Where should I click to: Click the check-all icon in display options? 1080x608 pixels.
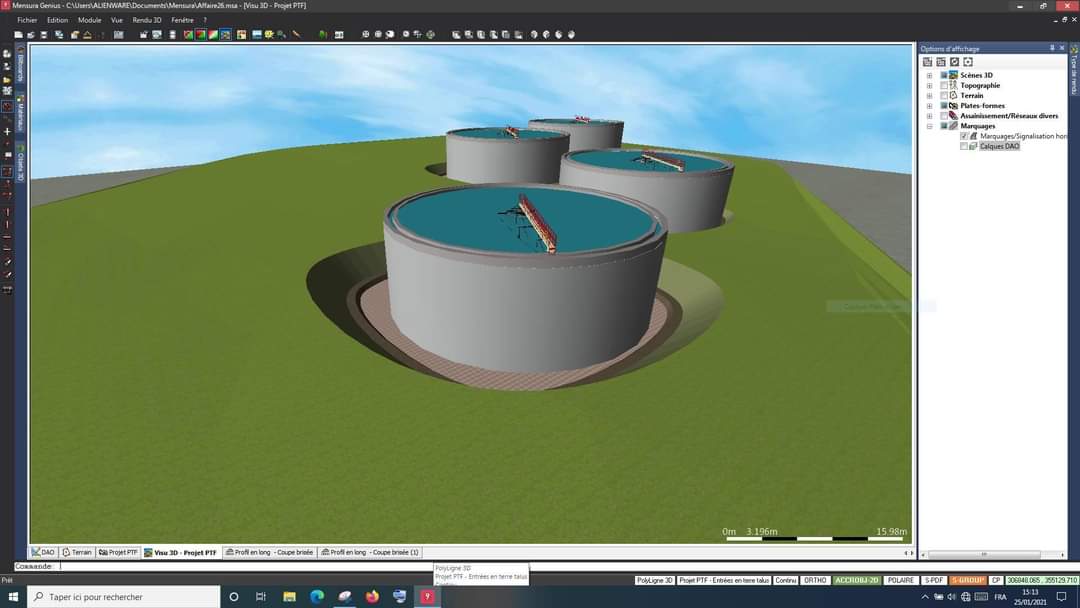click(954, 62)
